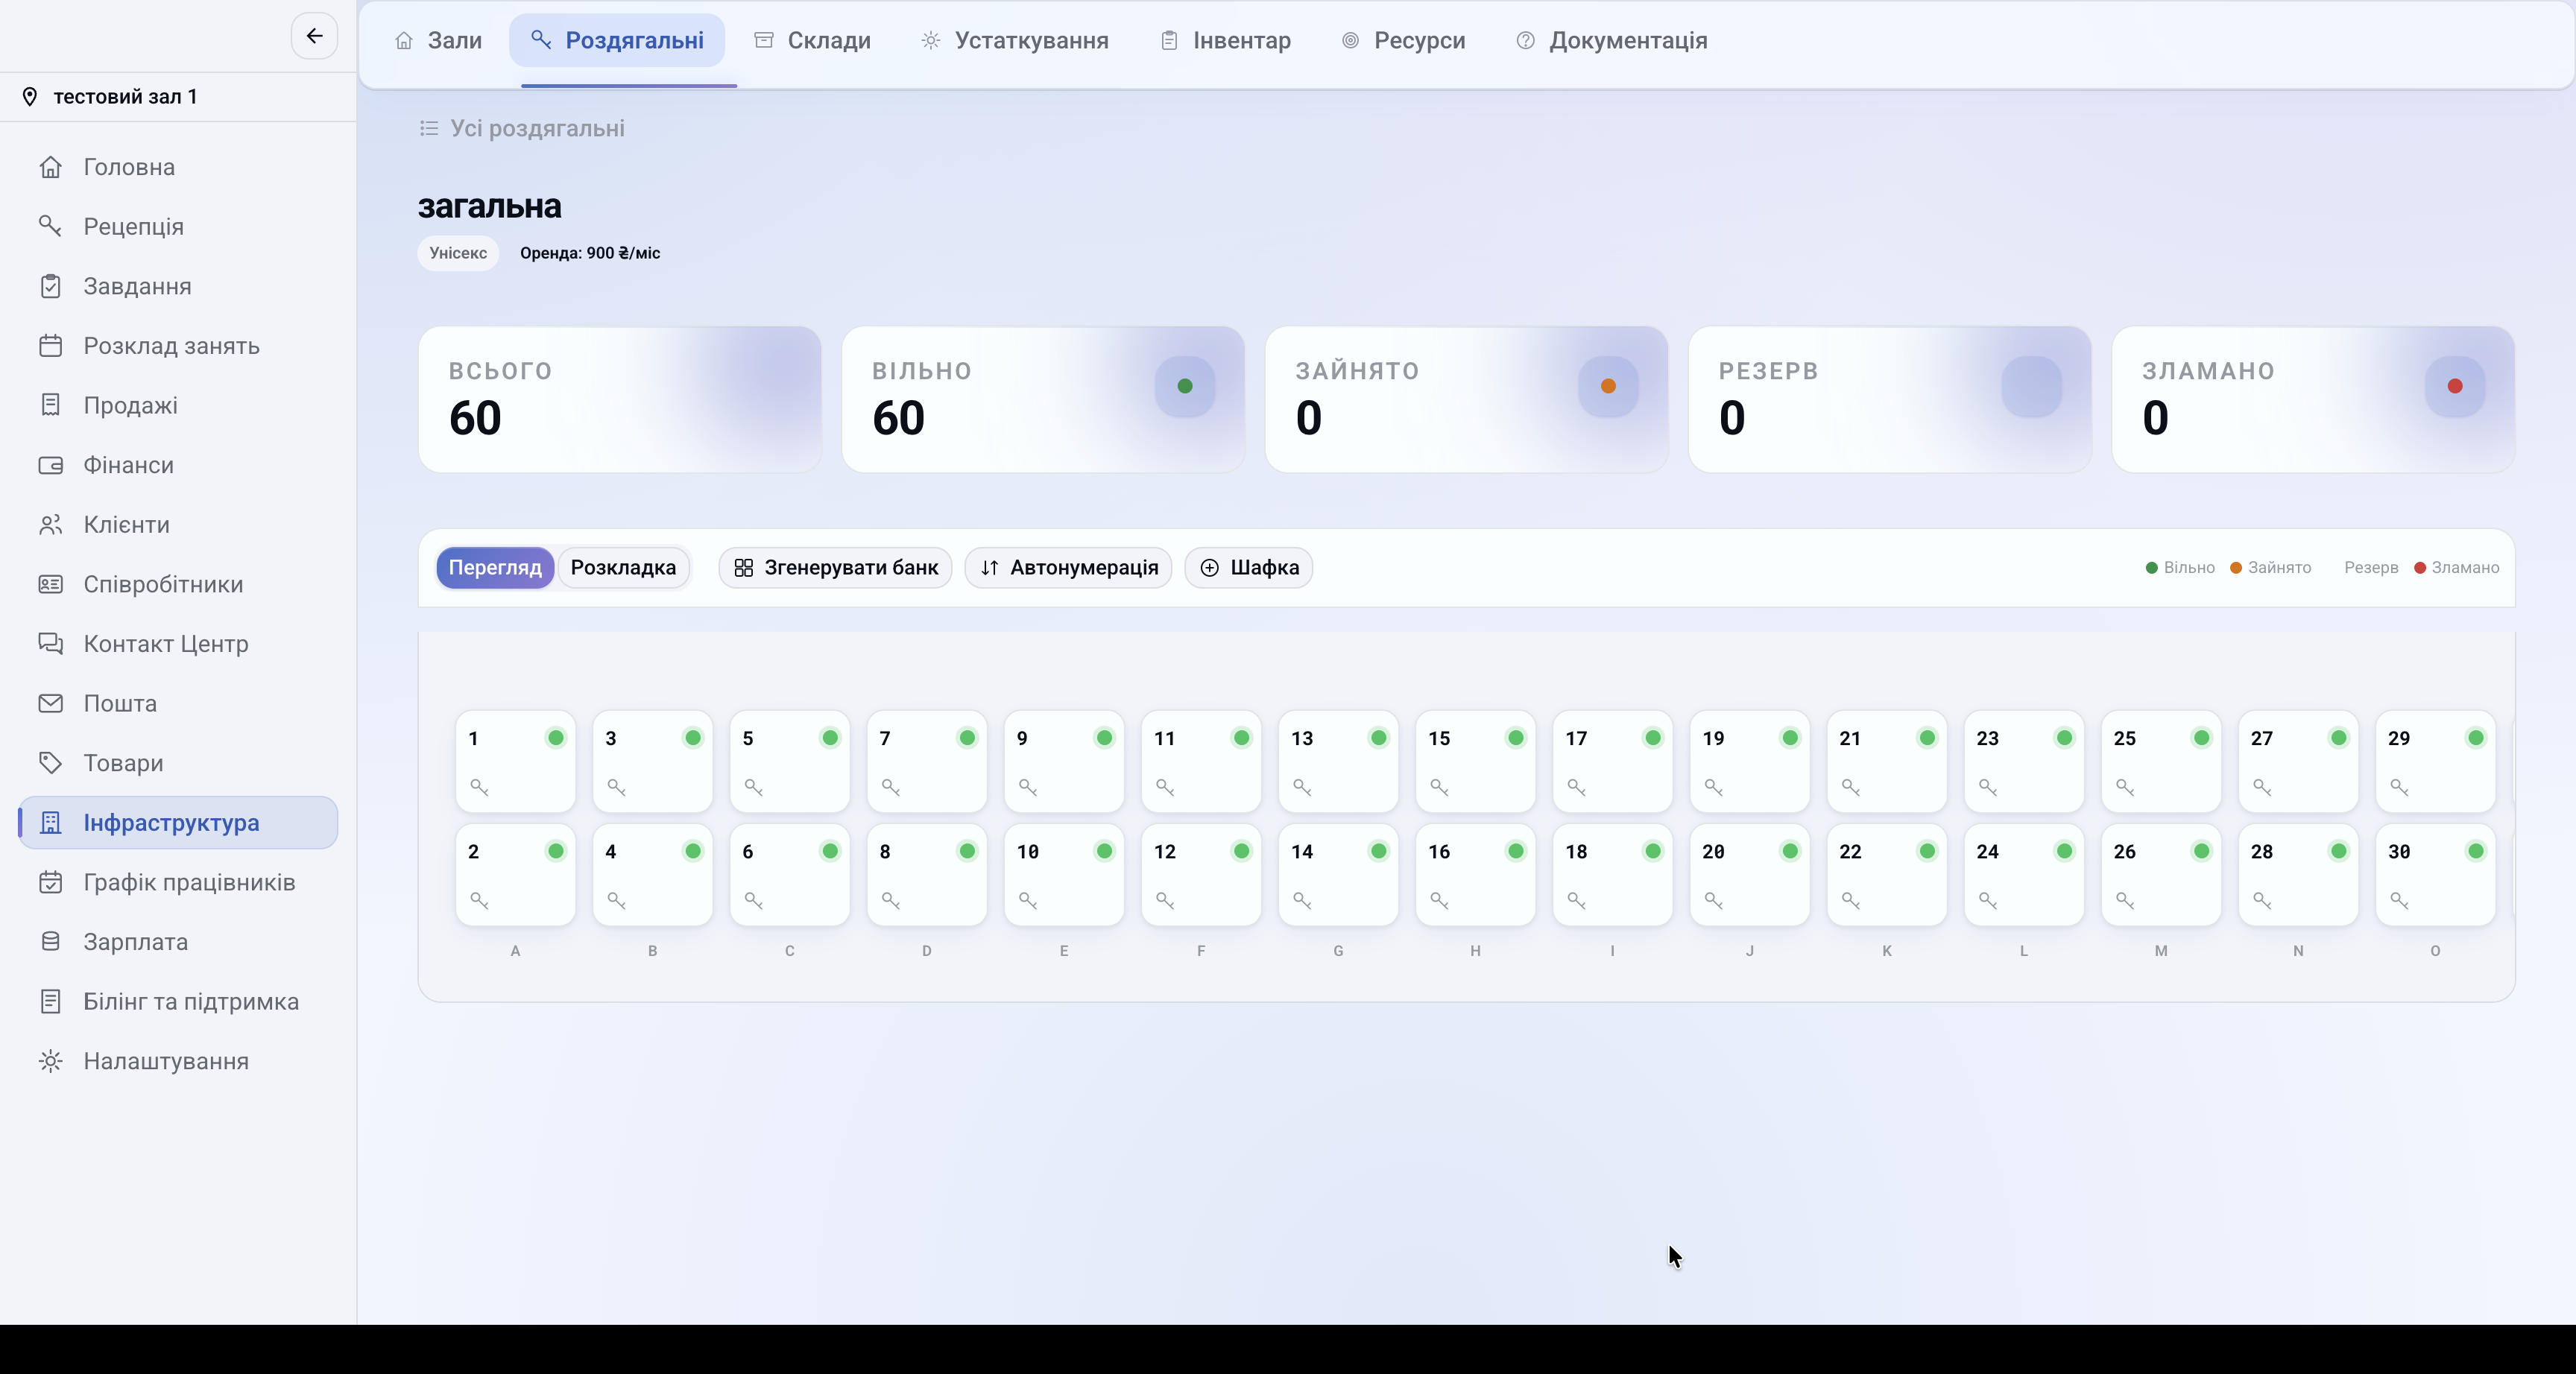Viewport: 2576px width, 1374px height.
Task: Click the key icon on locker 1
Action: tap(479, 787)
